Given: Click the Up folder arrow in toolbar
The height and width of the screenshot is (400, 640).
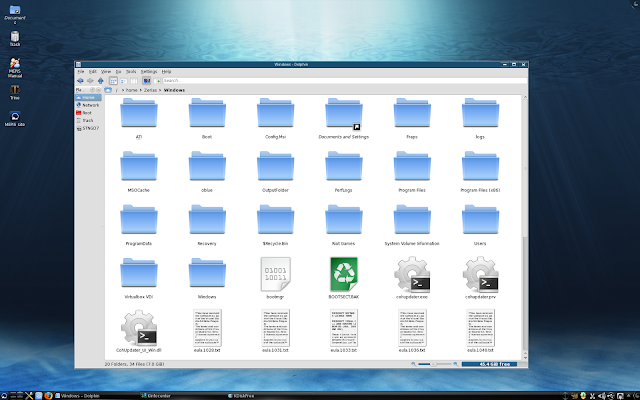Looking at the screenshot, I should [x=99, y=80].
